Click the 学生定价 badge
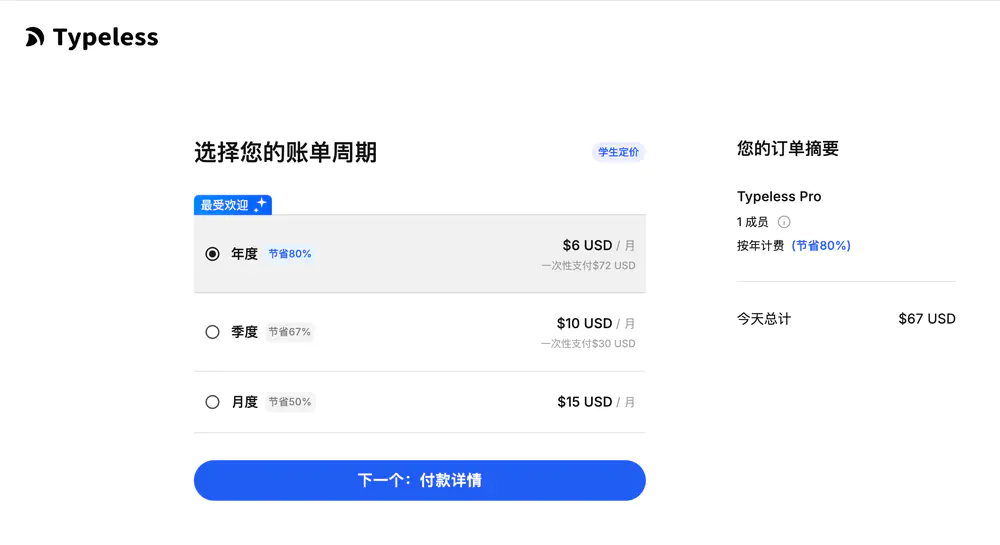Viewport: 1000px width, 545px height. coord(618,152)
